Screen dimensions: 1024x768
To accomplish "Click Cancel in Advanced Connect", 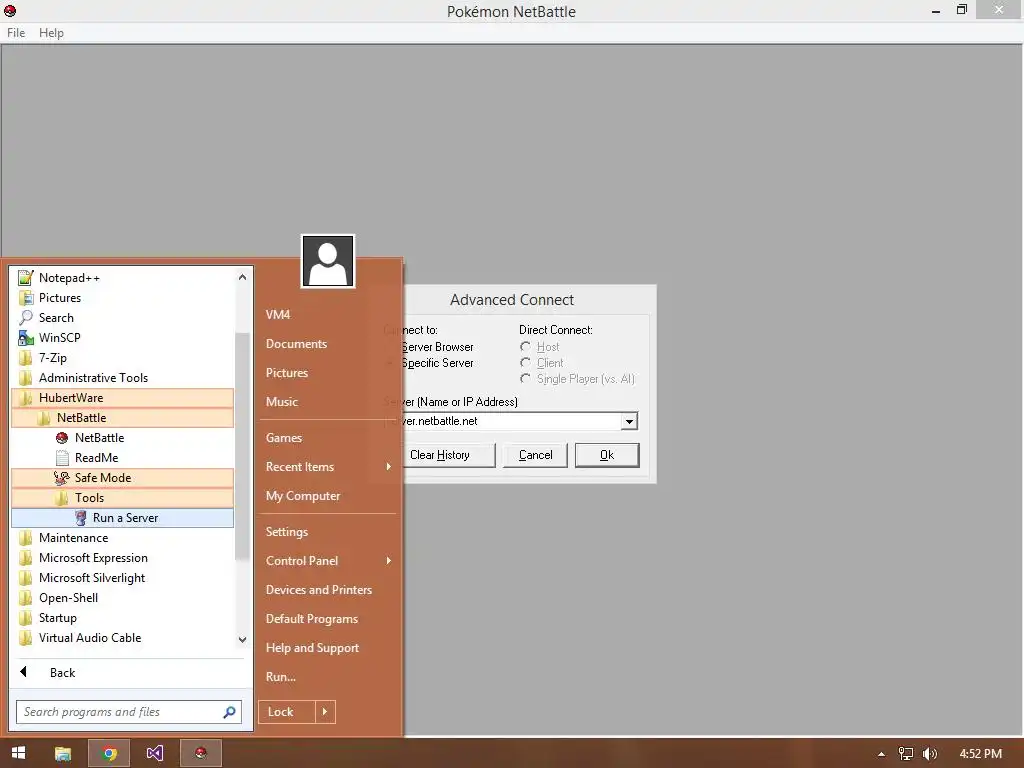I will (536, 455).
